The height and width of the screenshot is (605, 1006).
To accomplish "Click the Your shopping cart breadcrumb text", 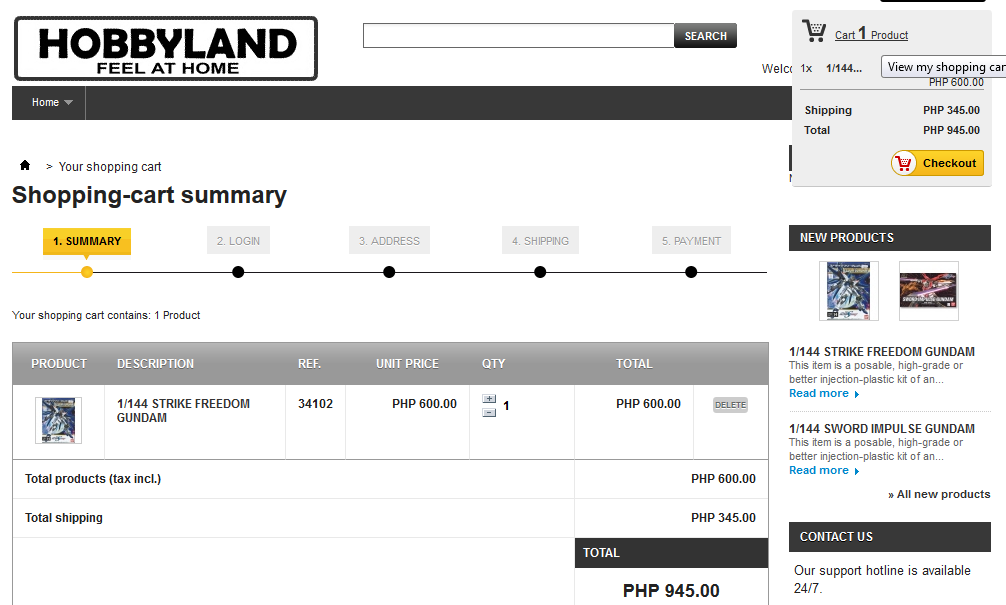I will click(110, 167).
